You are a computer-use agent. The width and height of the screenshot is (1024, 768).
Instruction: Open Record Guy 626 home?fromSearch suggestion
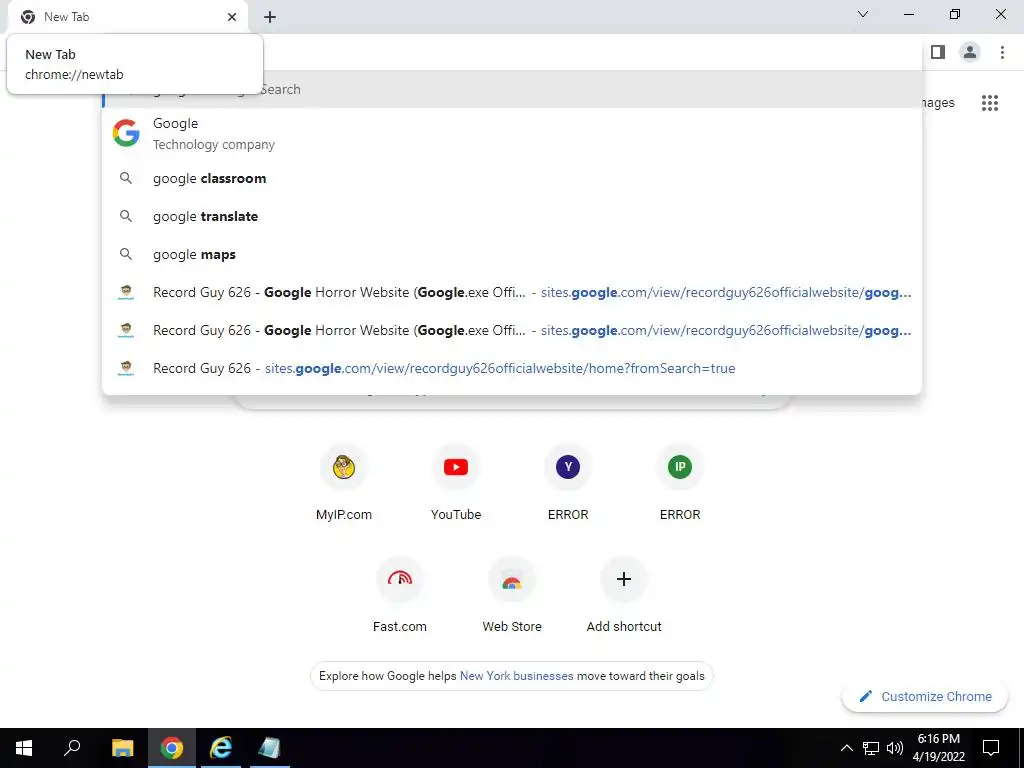[512, 368]
